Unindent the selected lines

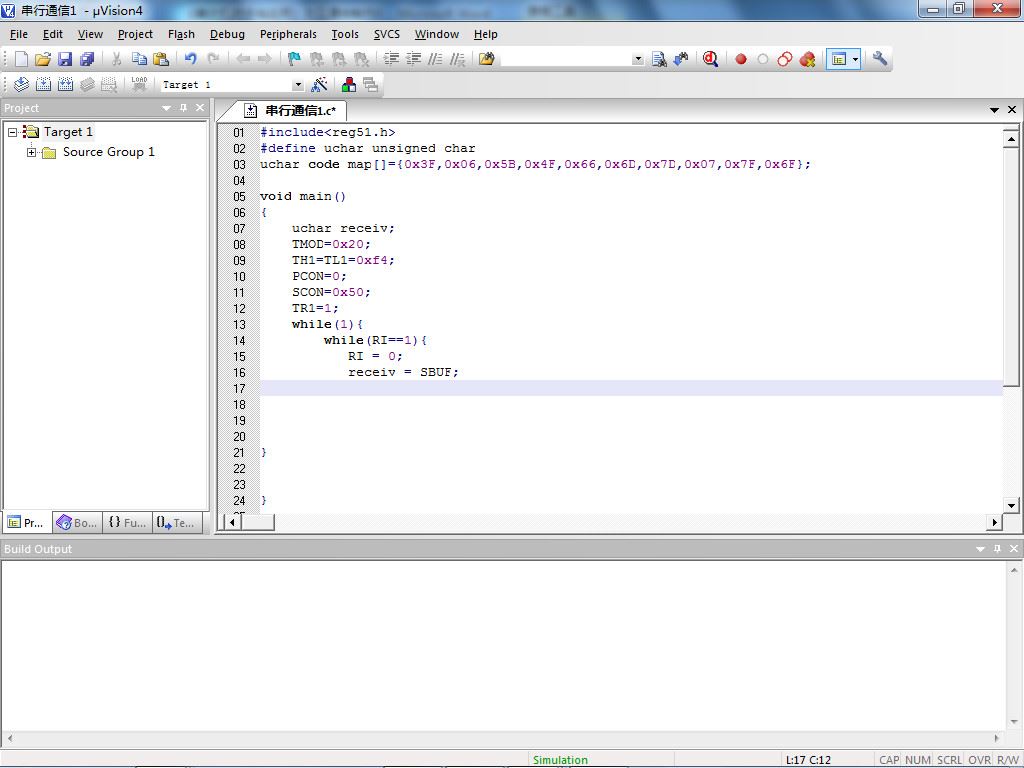(413, 59)
